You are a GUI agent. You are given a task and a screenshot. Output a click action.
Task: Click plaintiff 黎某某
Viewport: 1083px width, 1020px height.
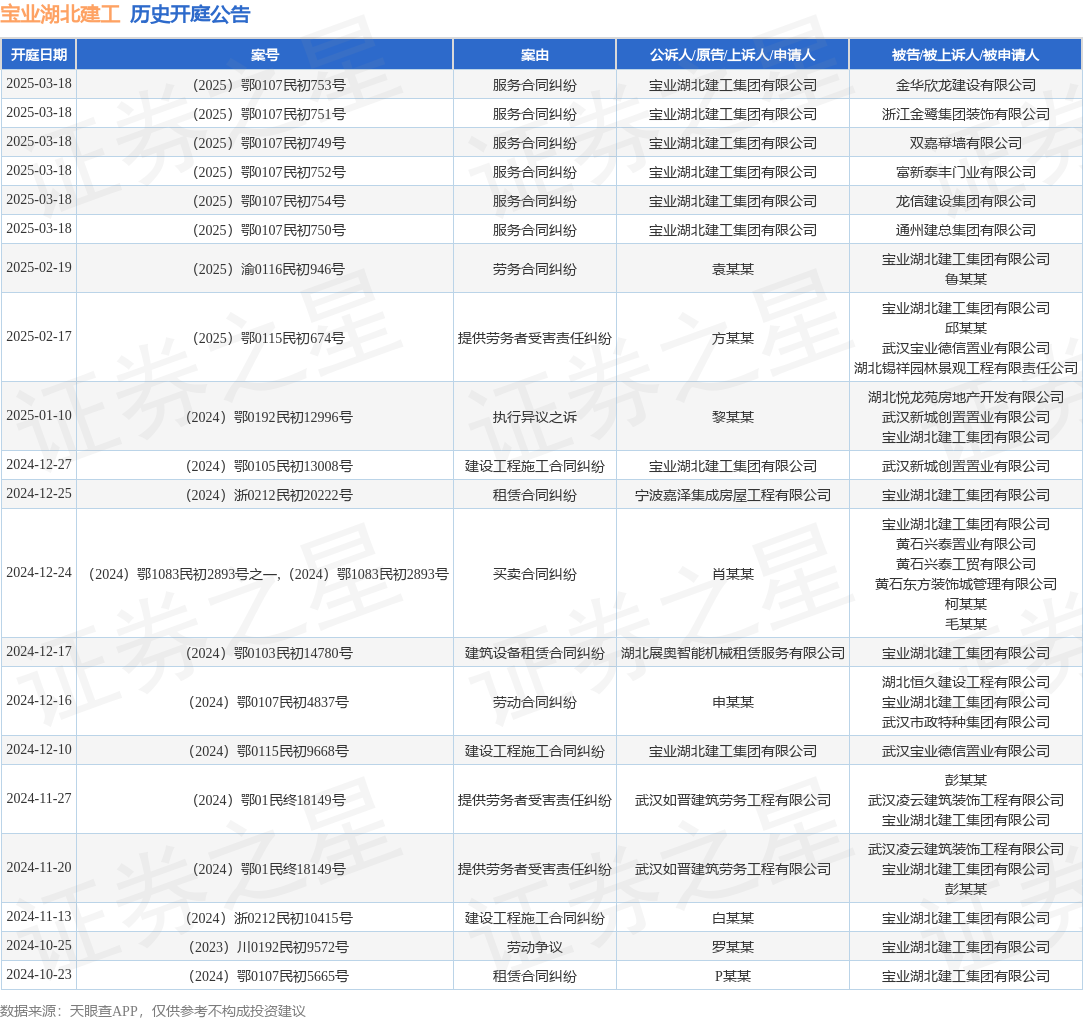click(733, 417)
